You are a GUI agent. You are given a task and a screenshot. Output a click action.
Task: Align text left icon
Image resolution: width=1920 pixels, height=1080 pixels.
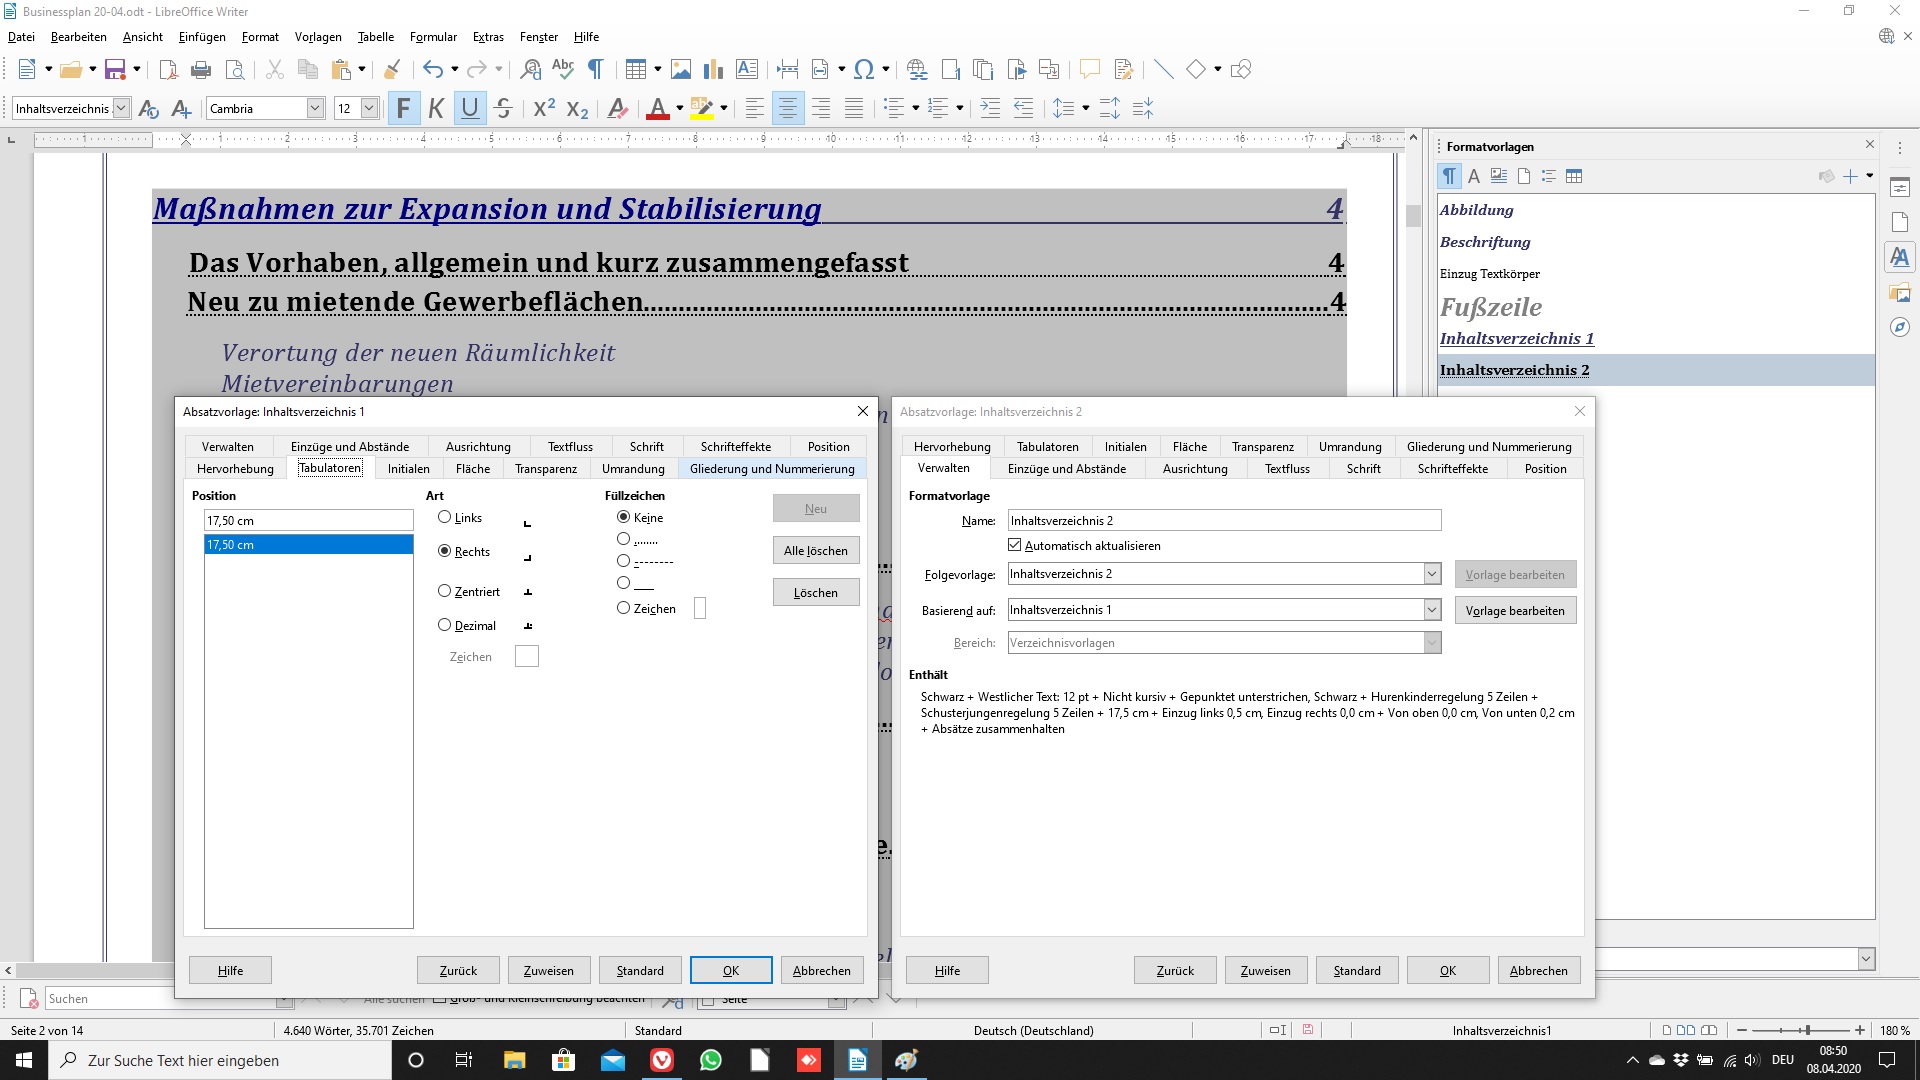(x=755, y=108)
